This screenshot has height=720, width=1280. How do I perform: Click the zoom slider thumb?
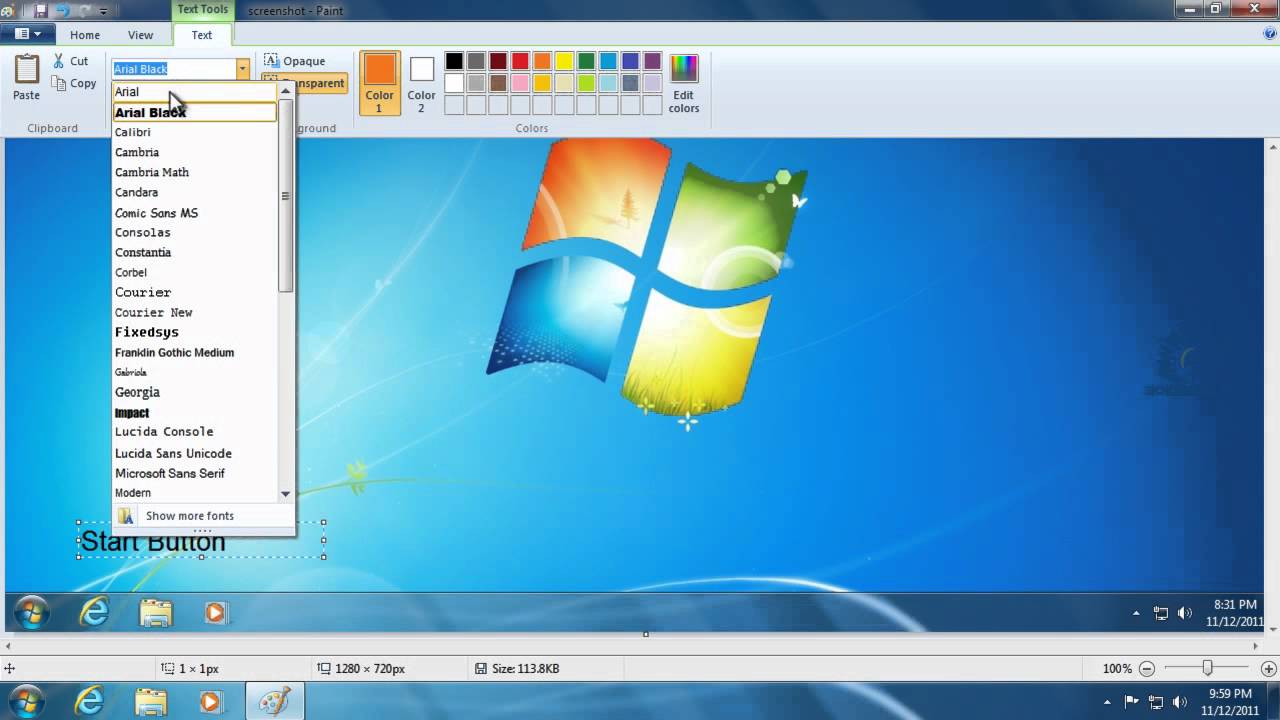point(1208,668)
